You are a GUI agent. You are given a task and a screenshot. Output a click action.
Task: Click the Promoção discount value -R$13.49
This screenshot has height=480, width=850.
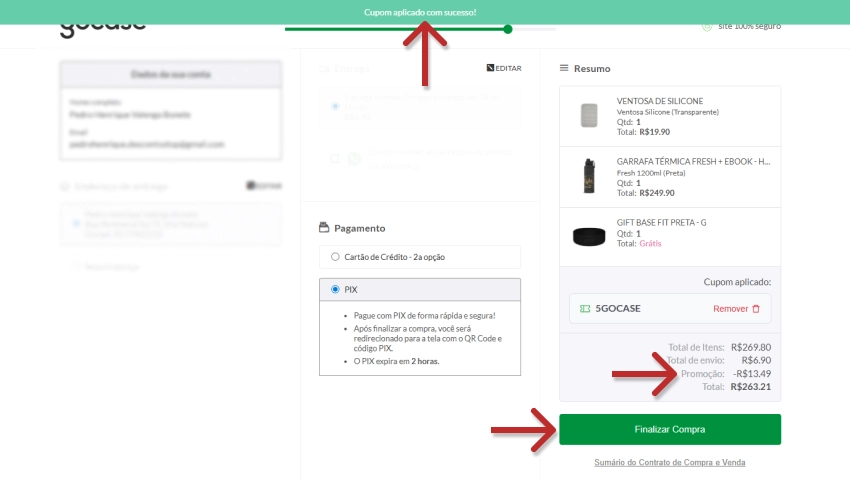(x=752, y=374)
